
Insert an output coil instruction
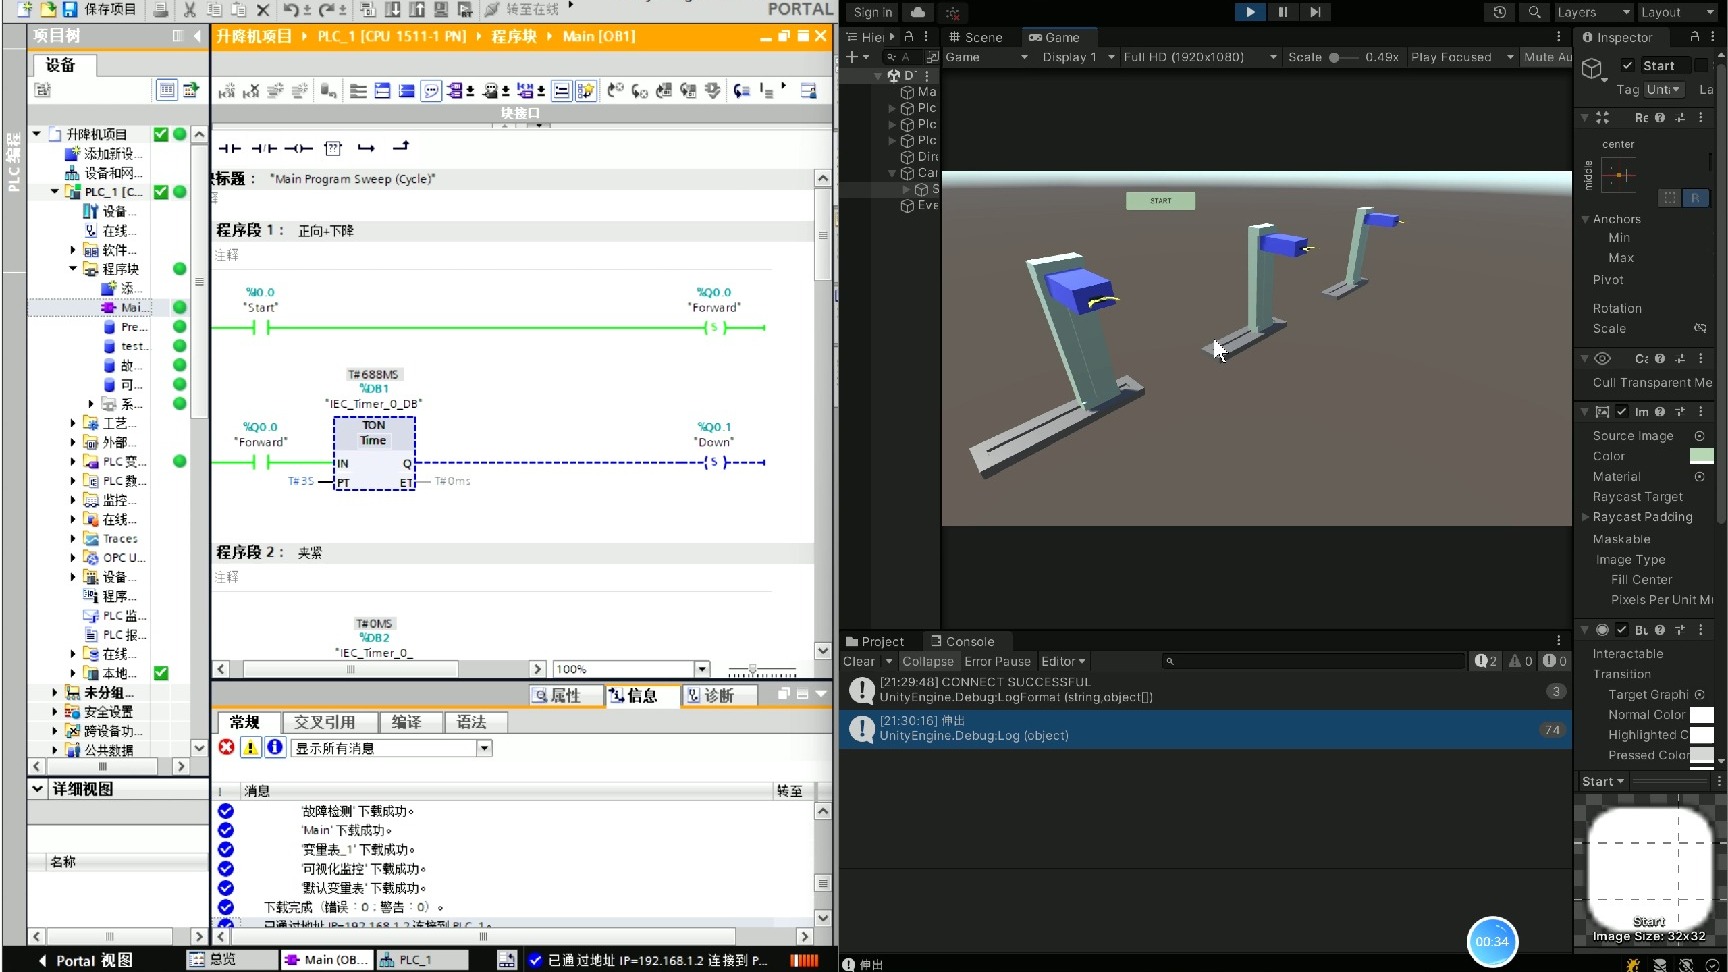click(x=298, y=148)
